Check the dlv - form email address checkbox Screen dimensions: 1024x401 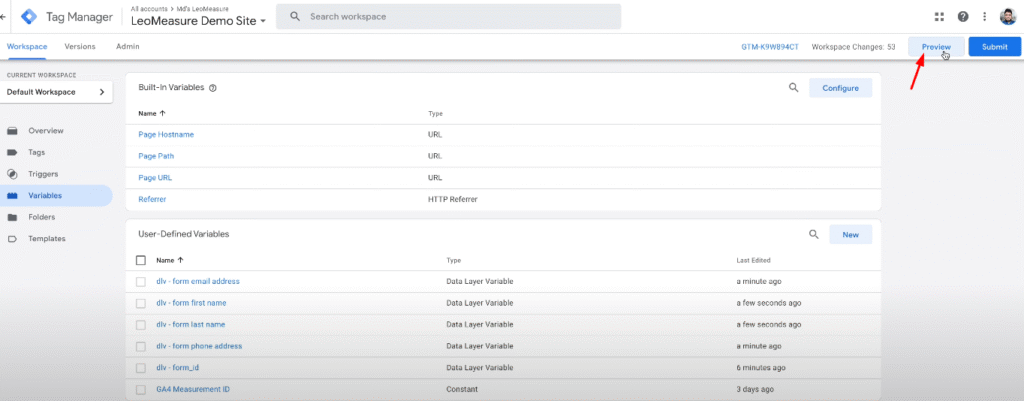click(140, 281)
